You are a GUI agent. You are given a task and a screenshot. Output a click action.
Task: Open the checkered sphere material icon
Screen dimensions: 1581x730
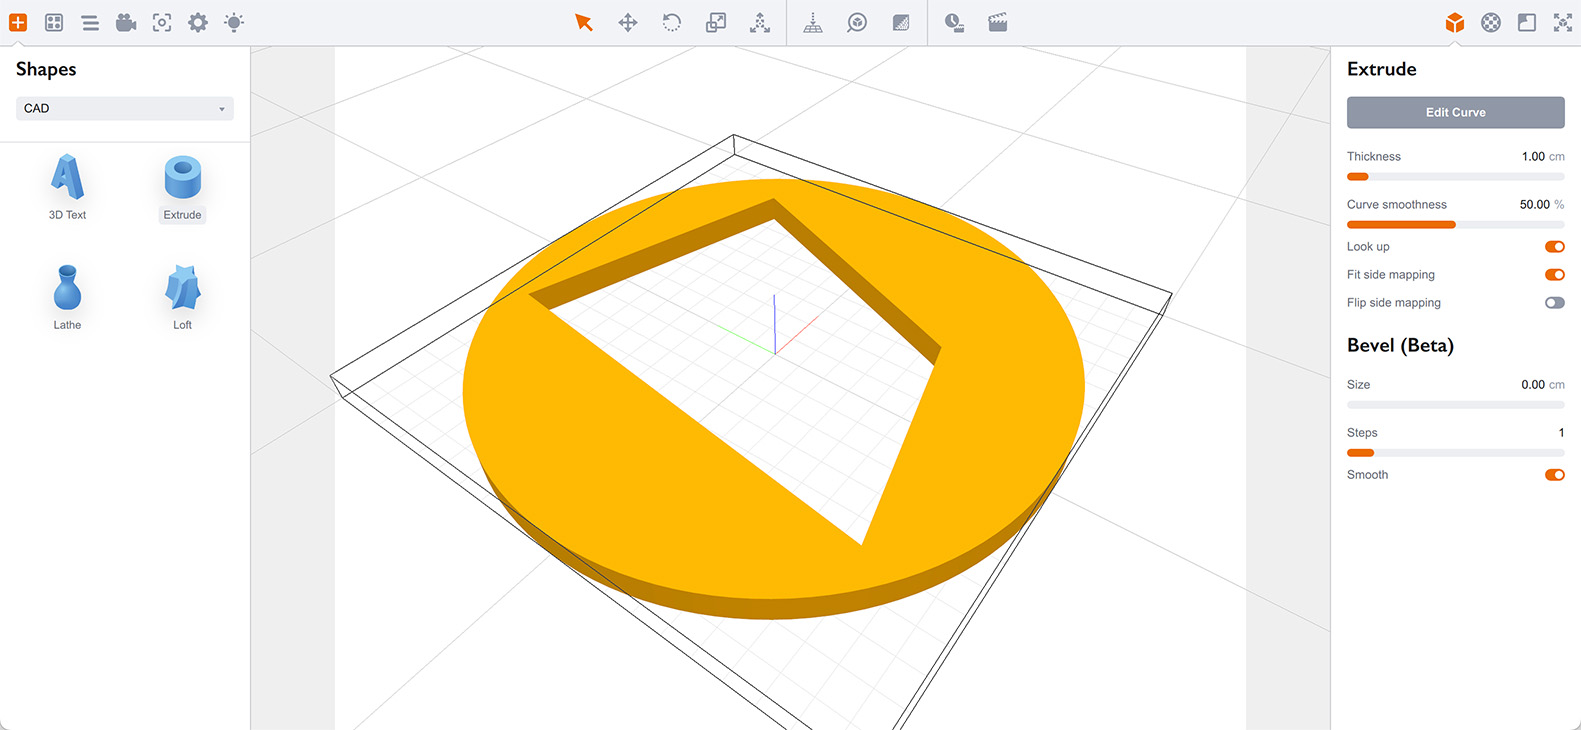(1491, 22)
